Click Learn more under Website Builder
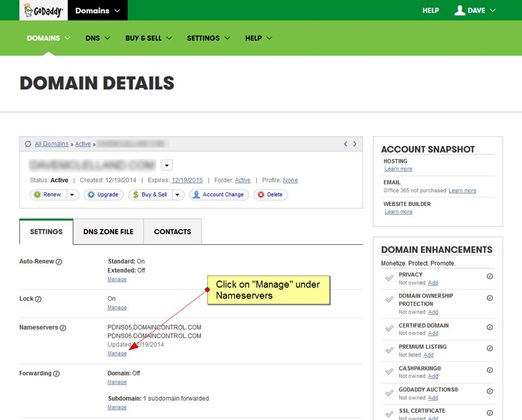 pyautogui.click(x=398, y=212)
